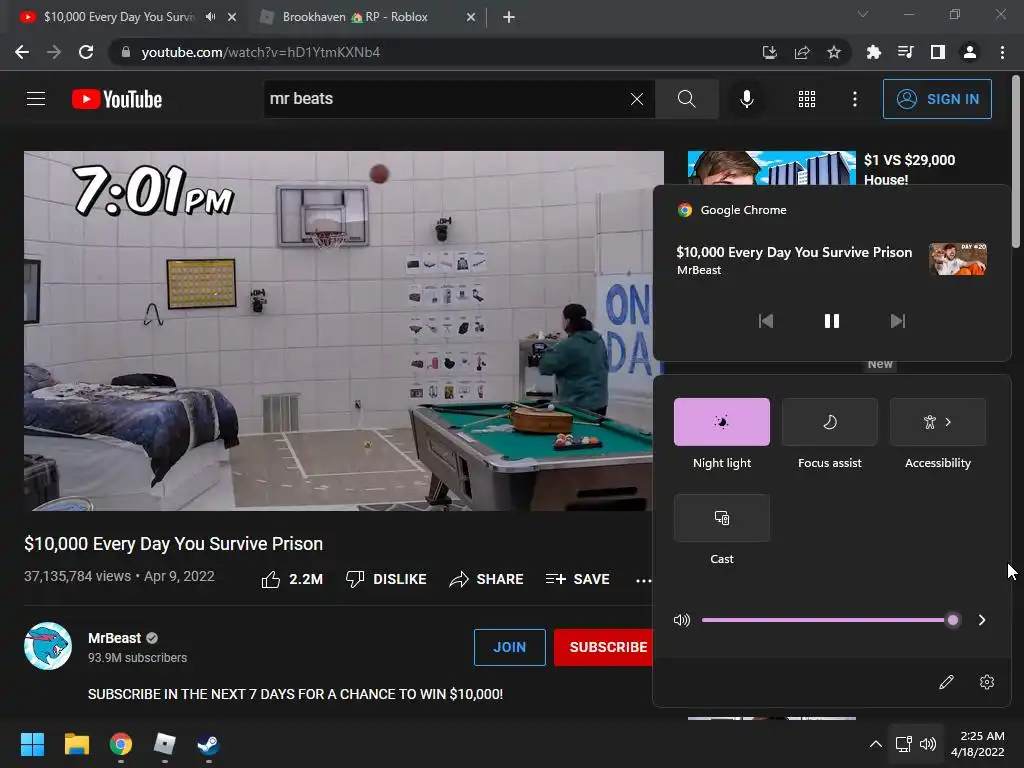Toggle the Chrome side panel icon
1024x768 pixels.
coord(938,52)
